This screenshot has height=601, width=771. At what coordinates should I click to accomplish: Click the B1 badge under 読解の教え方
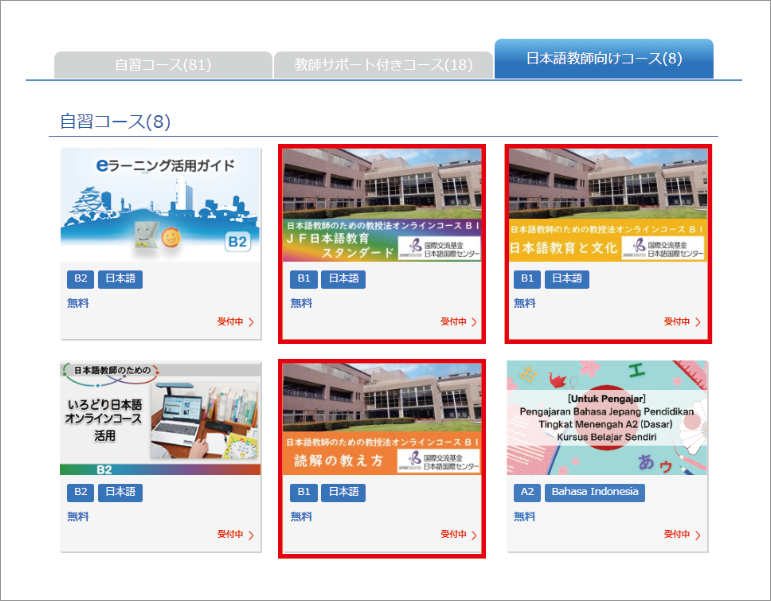point(302,492)
